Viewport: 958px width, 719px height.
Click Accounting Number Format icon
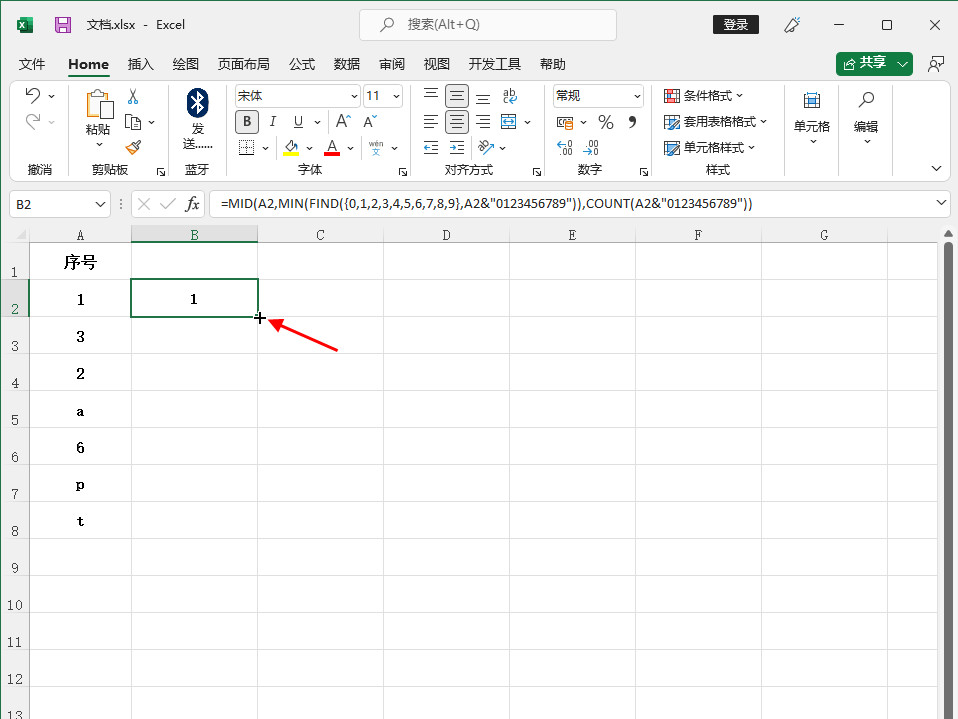565,123
